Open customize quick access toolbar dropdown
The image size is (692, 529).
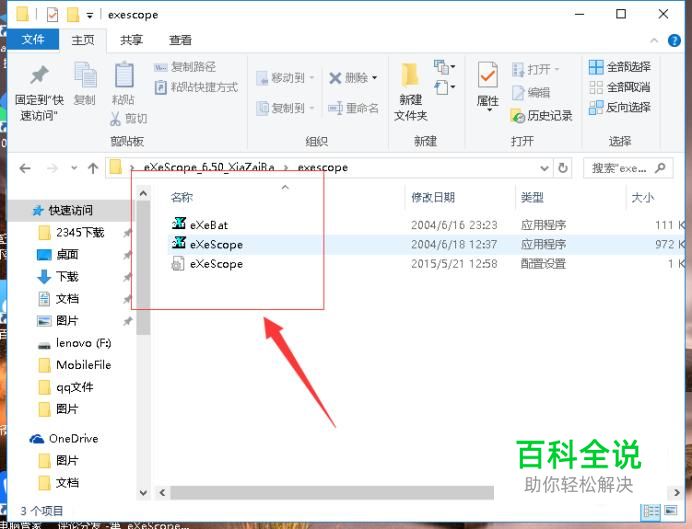coord(90,15)
